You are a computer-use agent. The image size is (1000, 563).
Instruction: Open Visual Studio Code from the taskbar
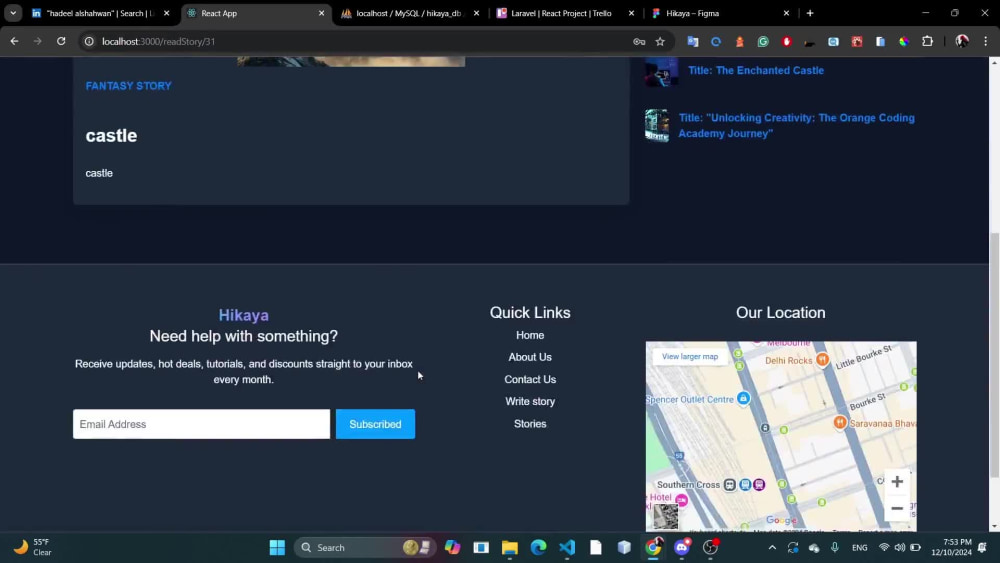[567, 548]
